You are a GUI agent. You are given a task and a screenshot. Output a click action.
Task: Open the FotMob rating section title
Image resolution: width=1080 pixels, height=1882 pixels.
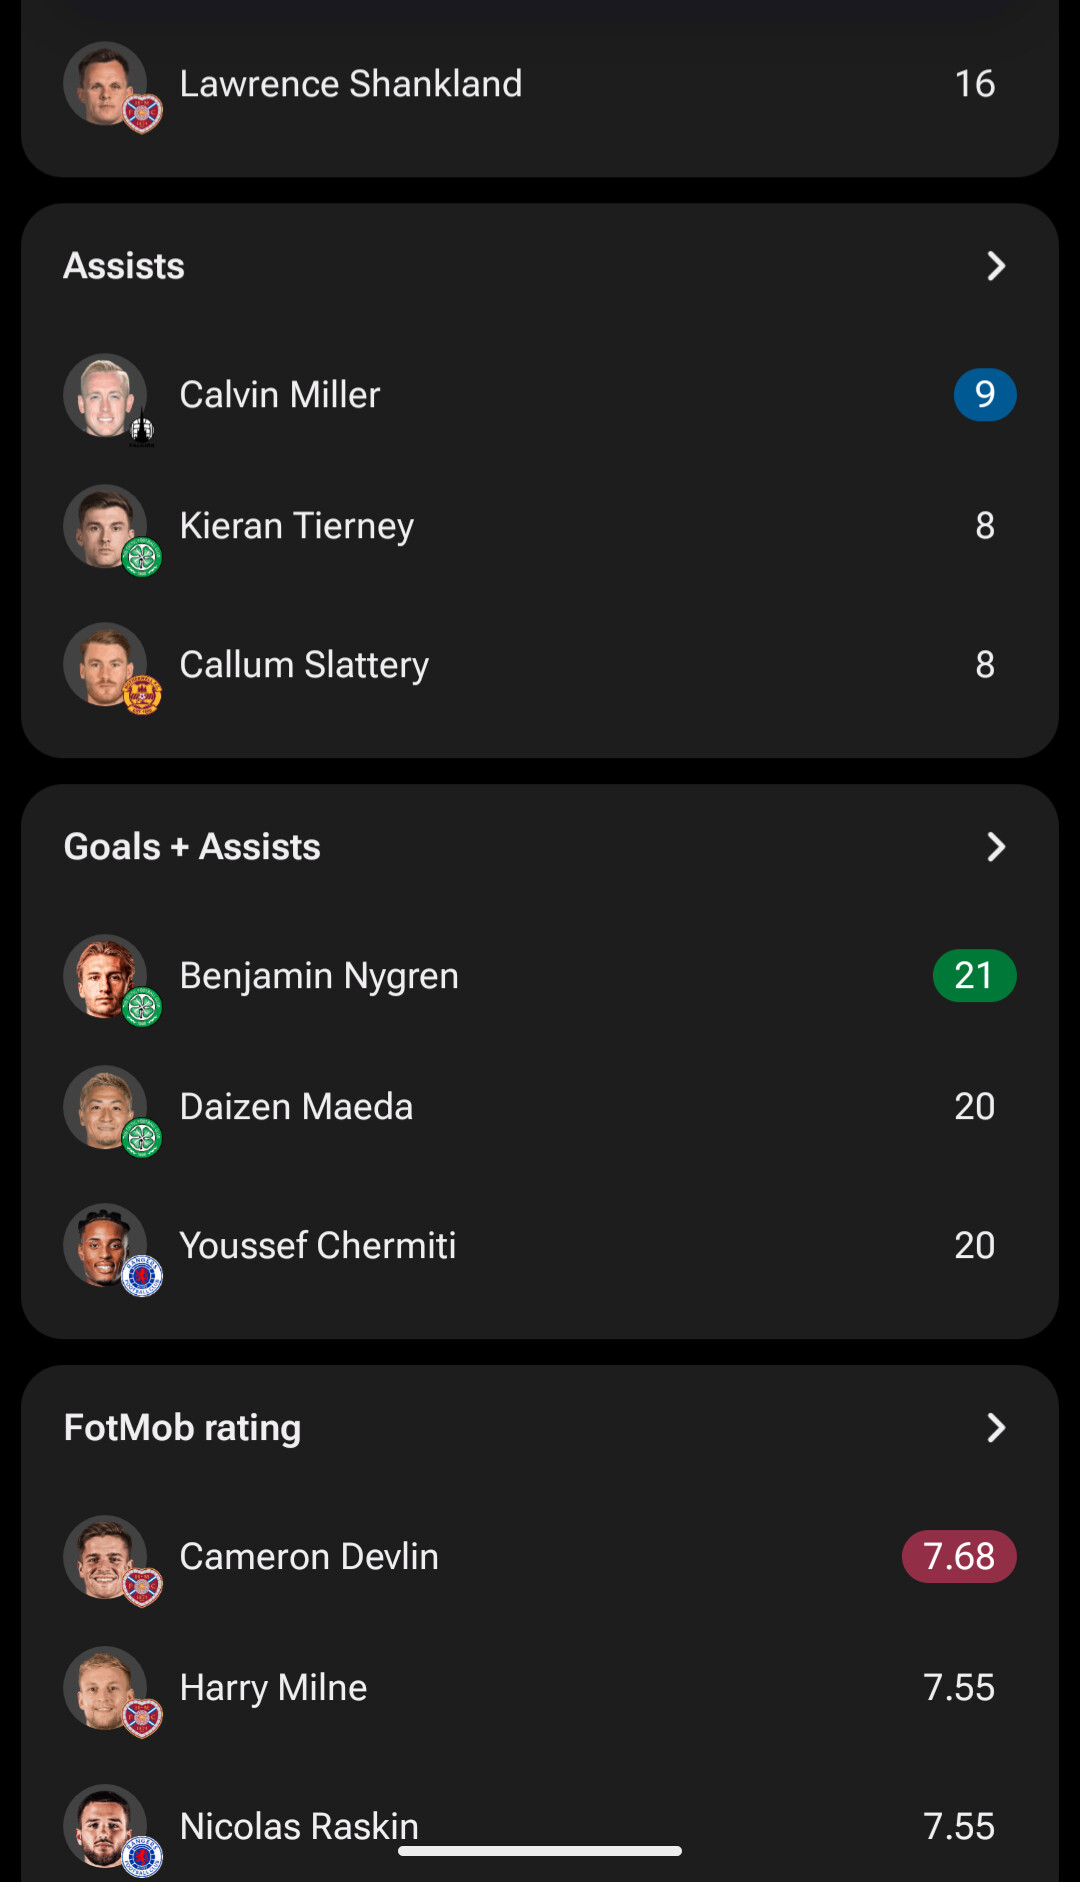pyautogui.click(x=182, y=1428)
